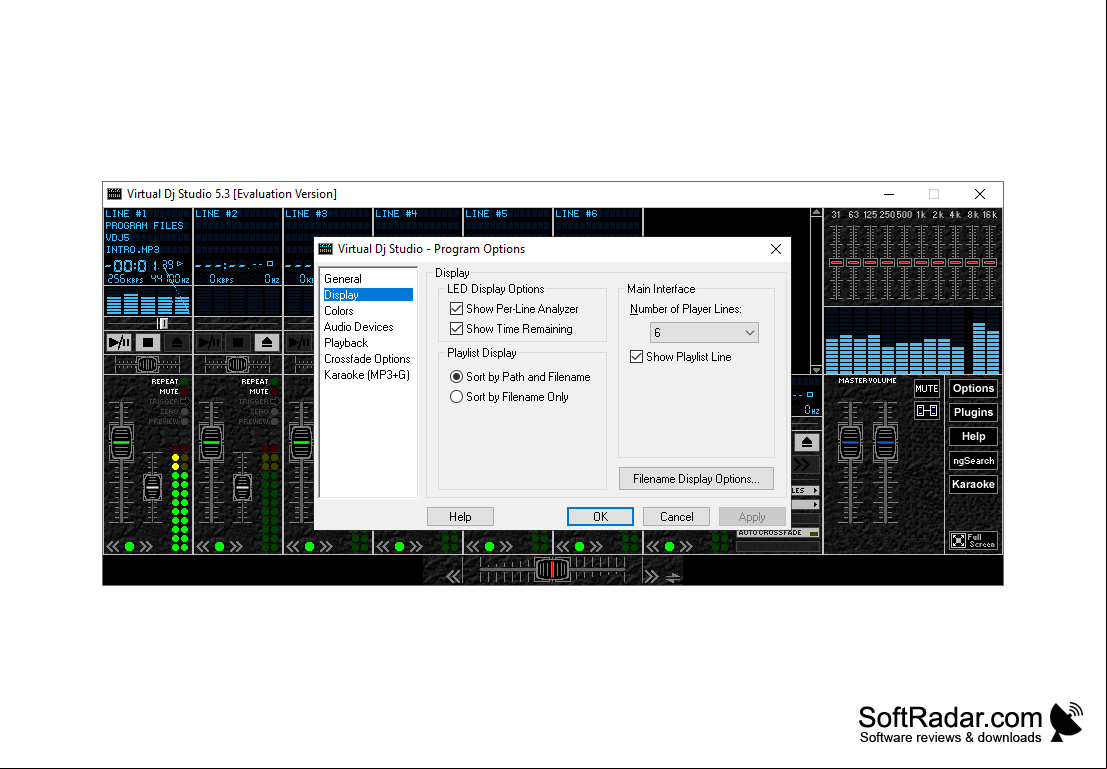This screenshot has height=769, width=1107.
Task: Click Cancel in Program Options
Action: point(676,517)
